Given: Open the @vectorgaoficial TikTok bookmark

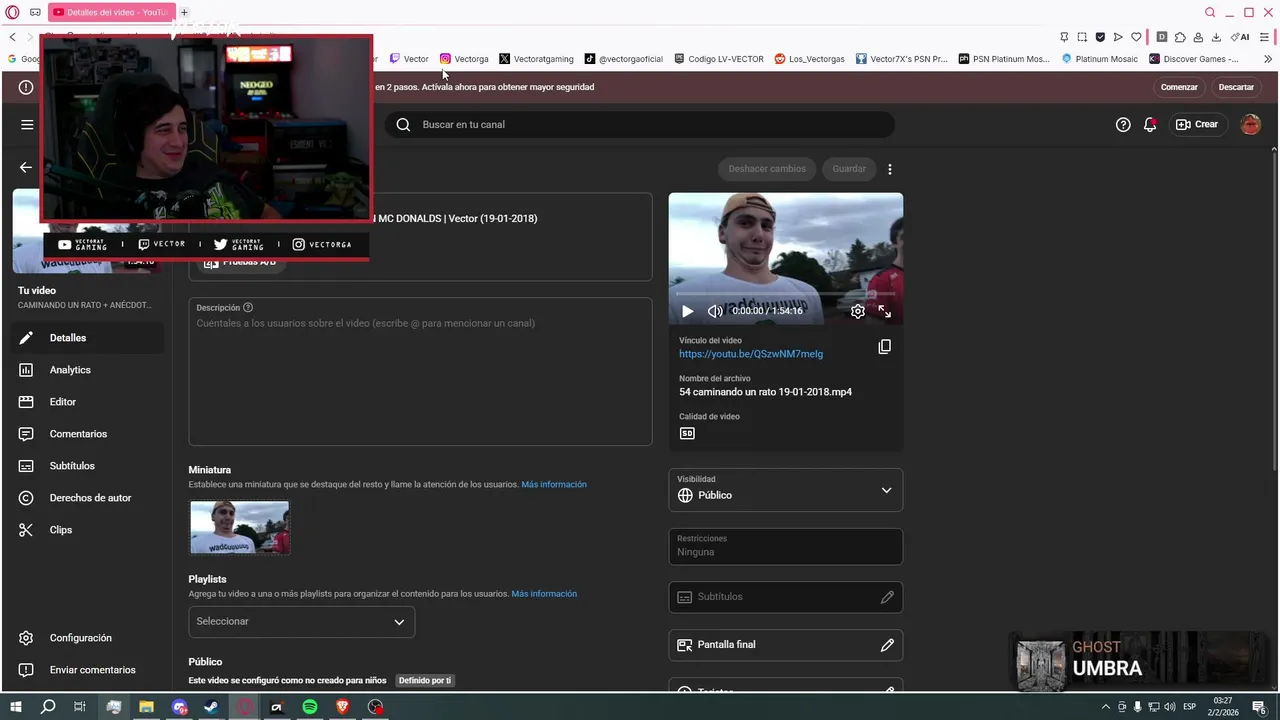Looking at the screenshot, I should (624, 59).
